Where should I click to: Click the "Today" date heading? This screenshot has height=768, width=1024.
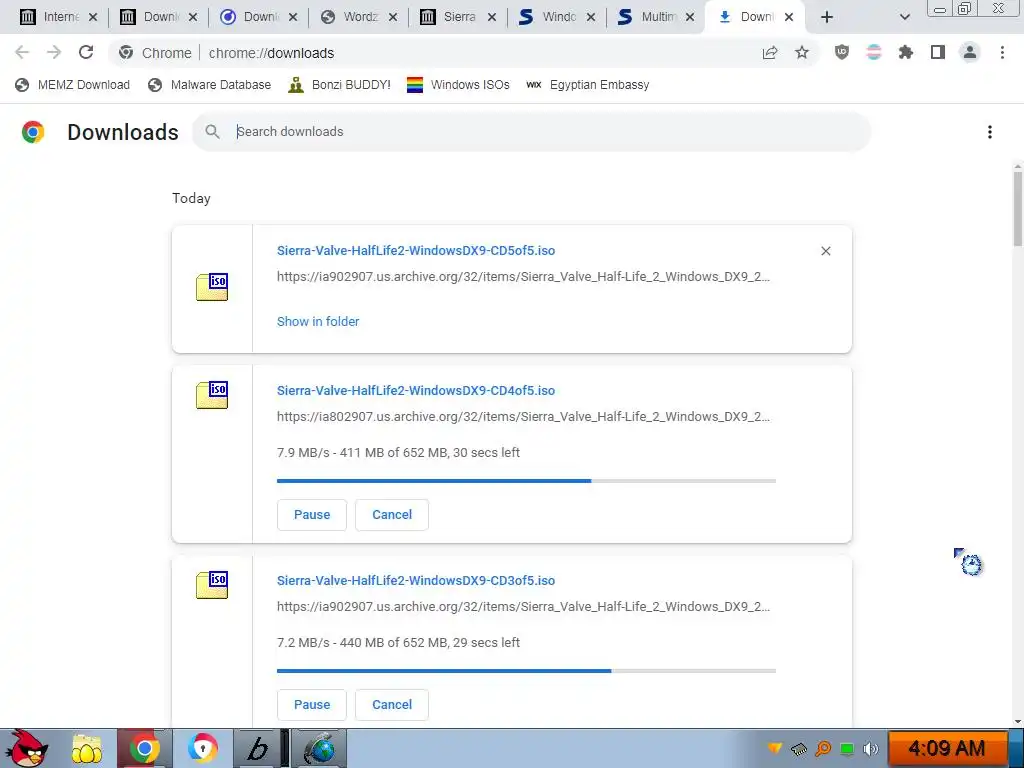tap(191, 199)
